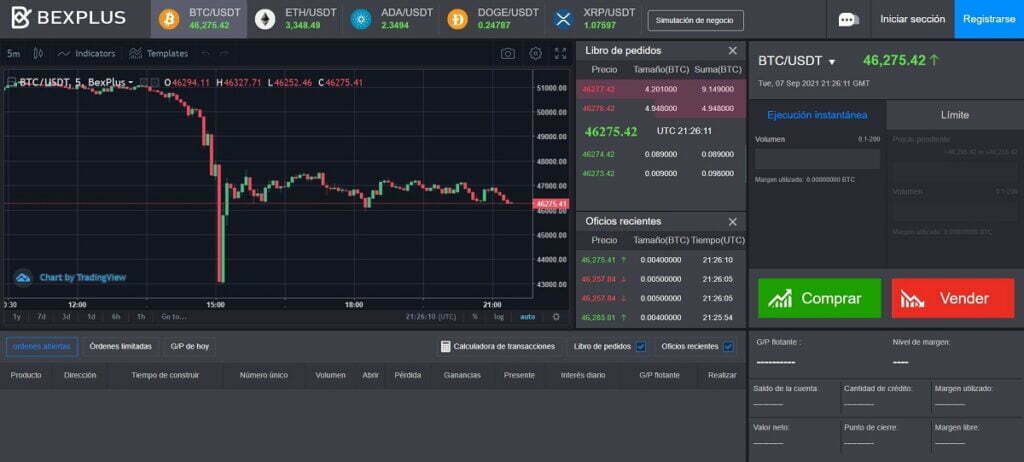Click the Producto column header
Screen dimensions: 1024x462
coord(26,375)
